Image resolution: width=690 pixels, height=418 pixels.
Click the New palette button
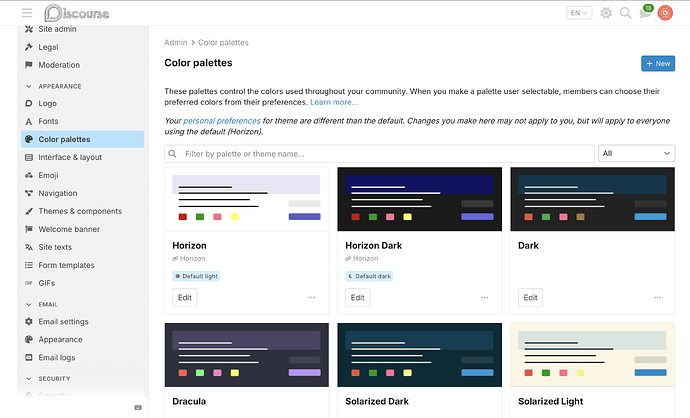[658, 63]
